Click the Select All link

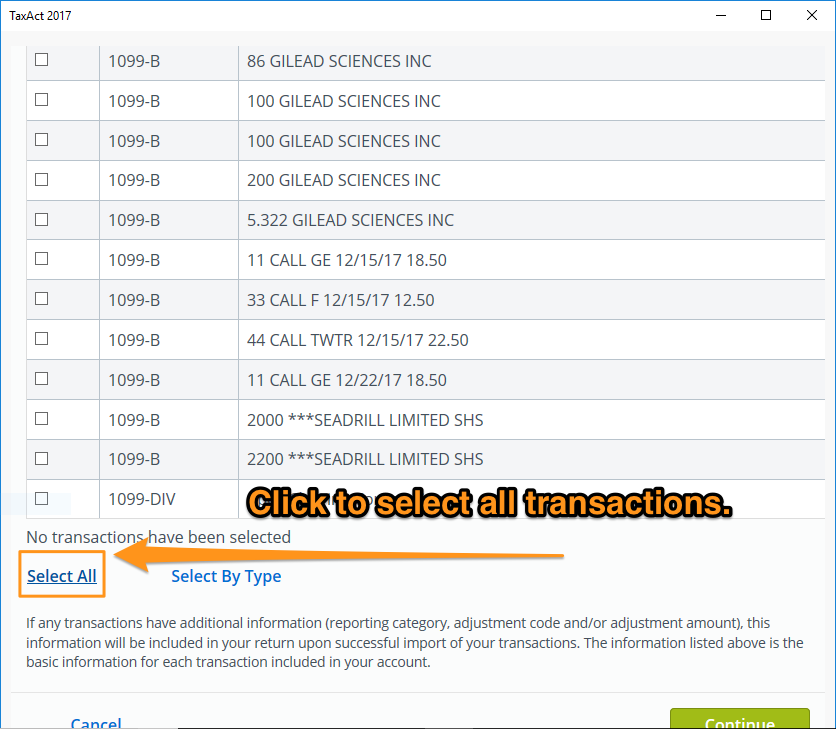61,576
